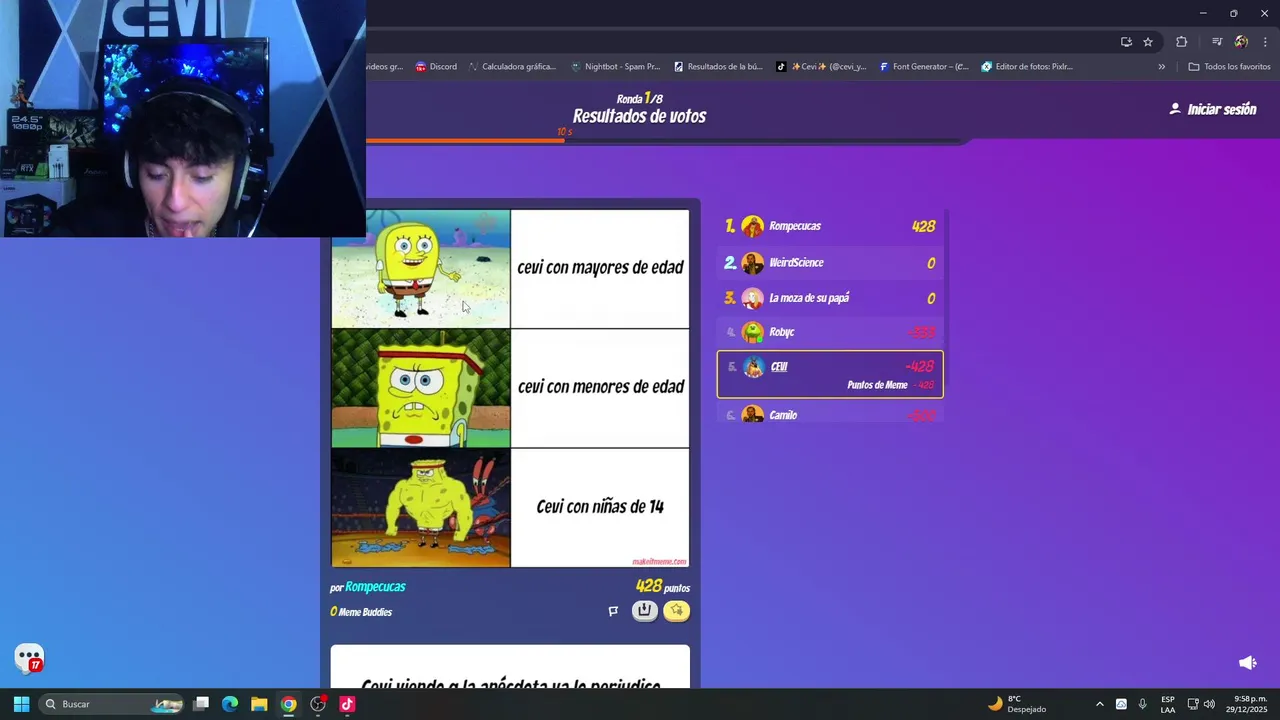Click the cloud sync tray icon
This screenshot has width=1280, height=720.
pyautogui.click(x=1121, y=704)
